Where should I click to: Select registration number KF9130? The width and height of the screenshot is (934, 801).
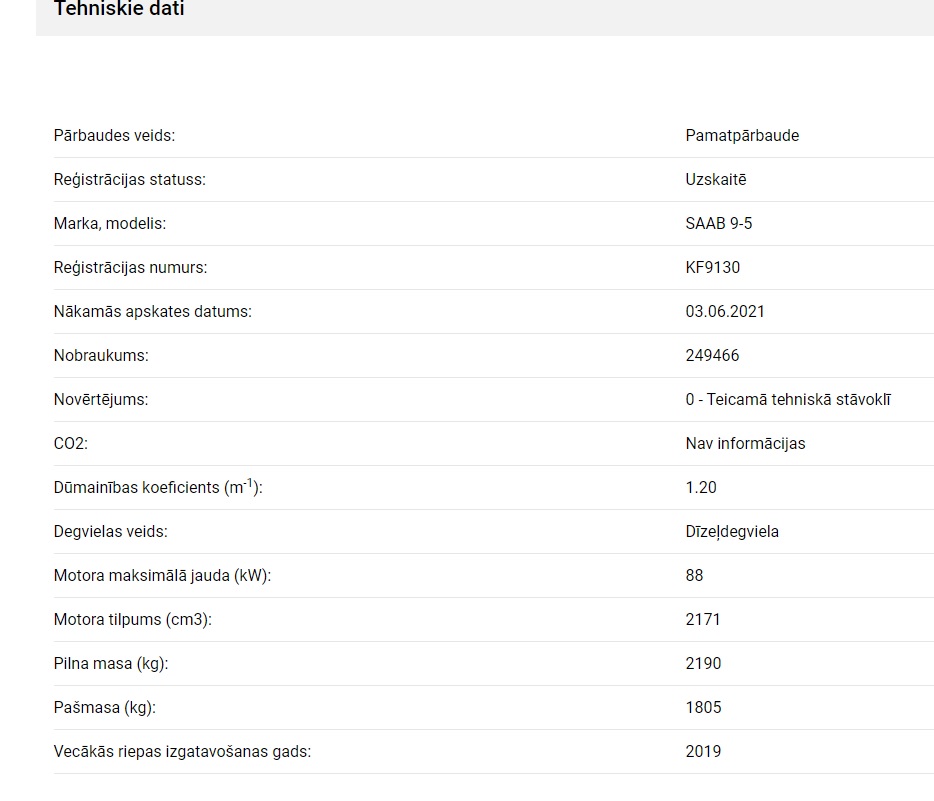[x=712, y=268]
